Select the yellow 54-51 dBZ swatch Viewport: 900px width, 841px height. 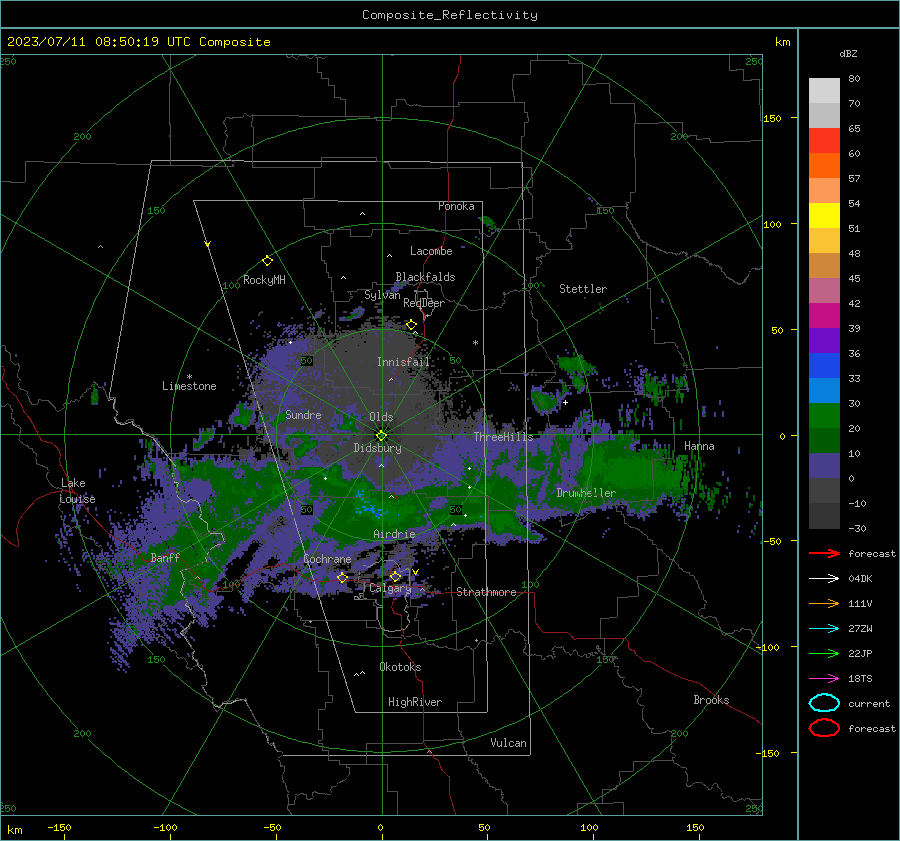824,216
